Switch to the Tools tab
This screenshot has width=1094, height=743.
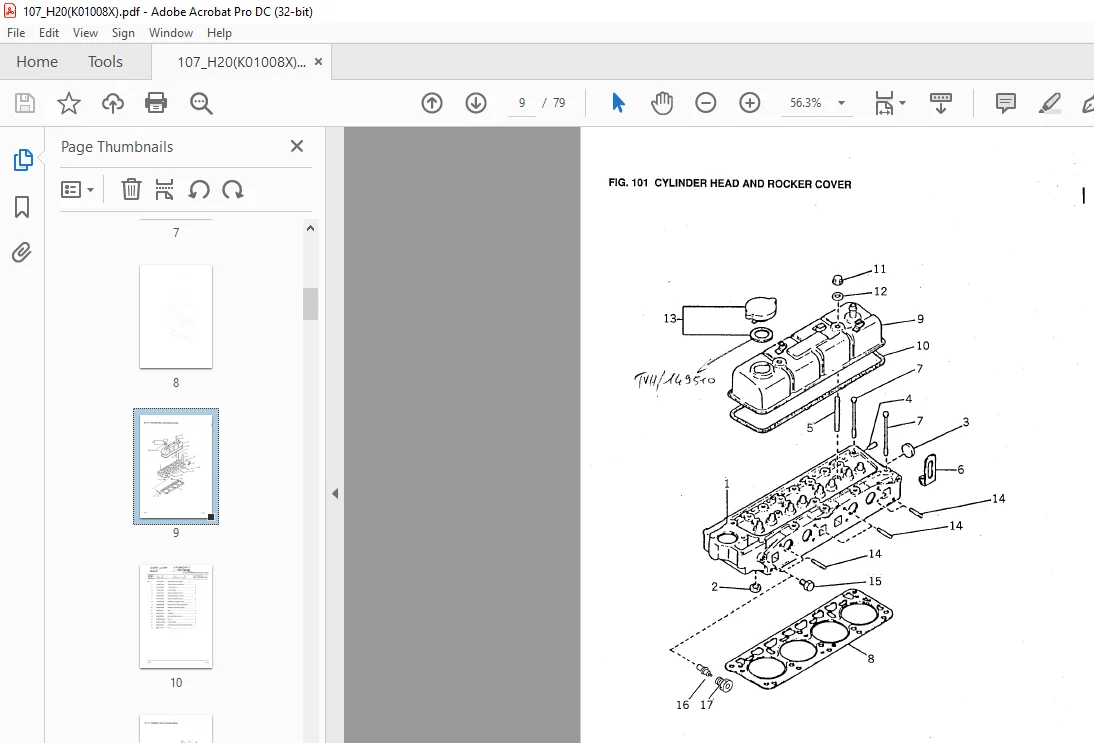[105, 61]
